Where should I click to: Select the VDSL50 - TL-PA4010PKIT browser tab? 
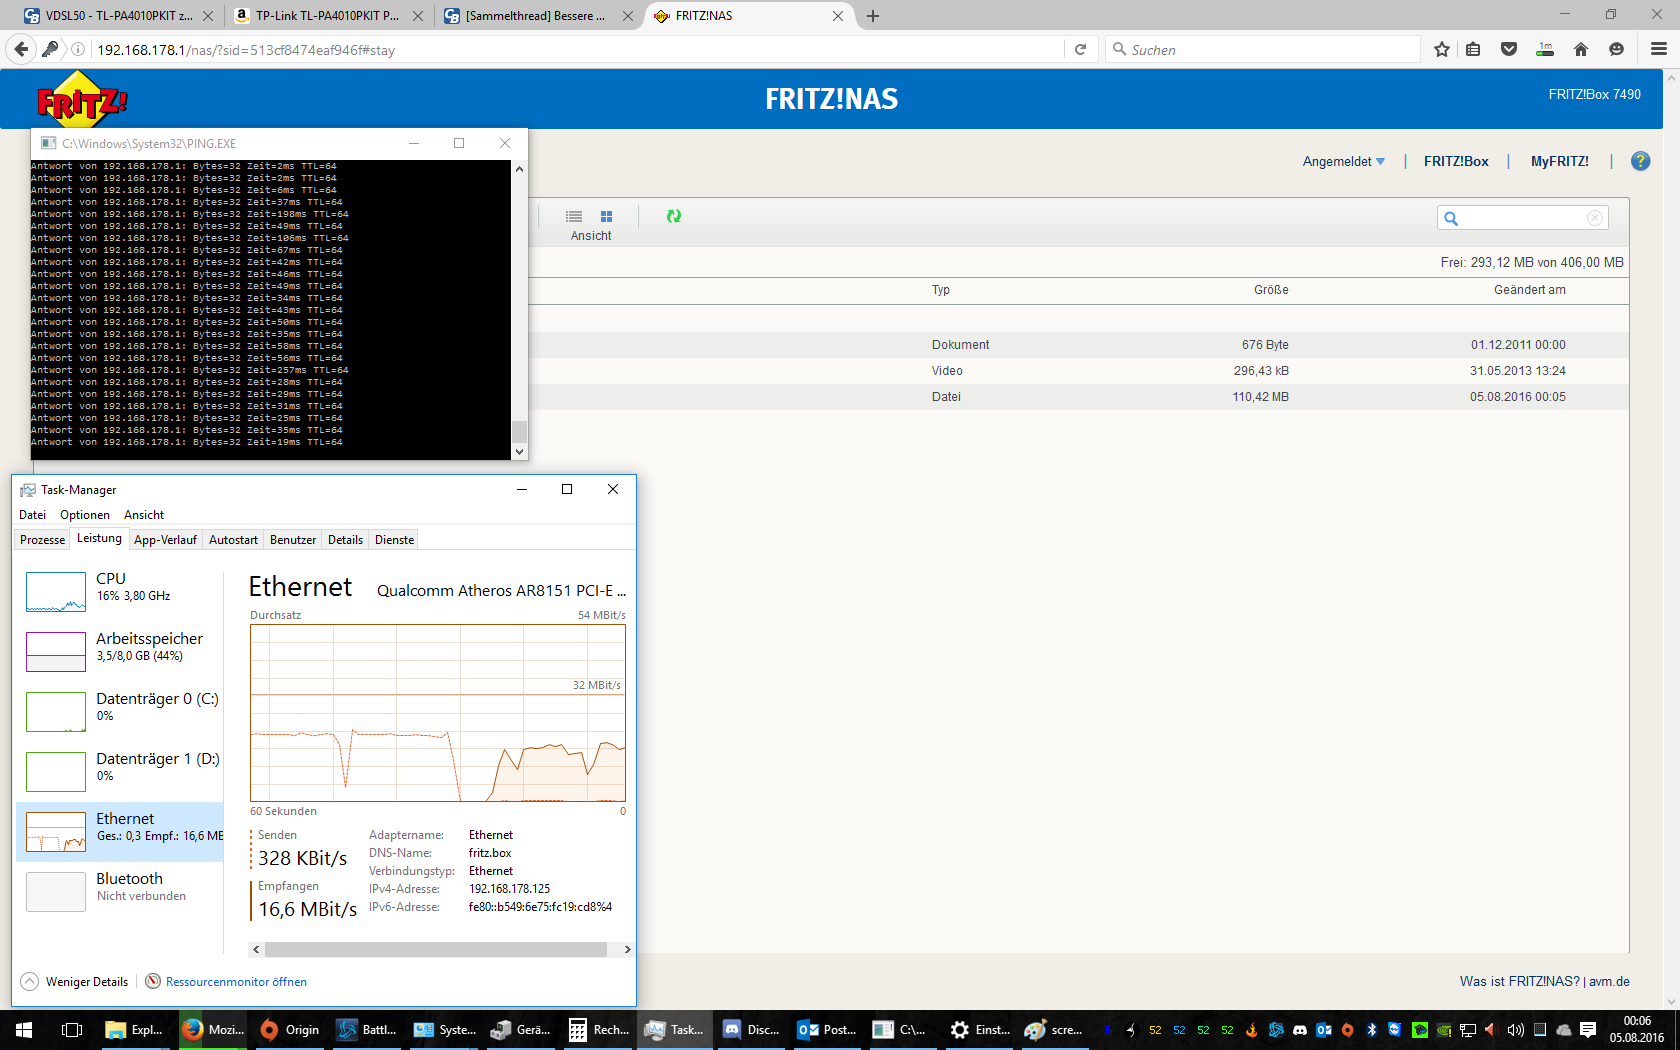(x=118, y=16)
